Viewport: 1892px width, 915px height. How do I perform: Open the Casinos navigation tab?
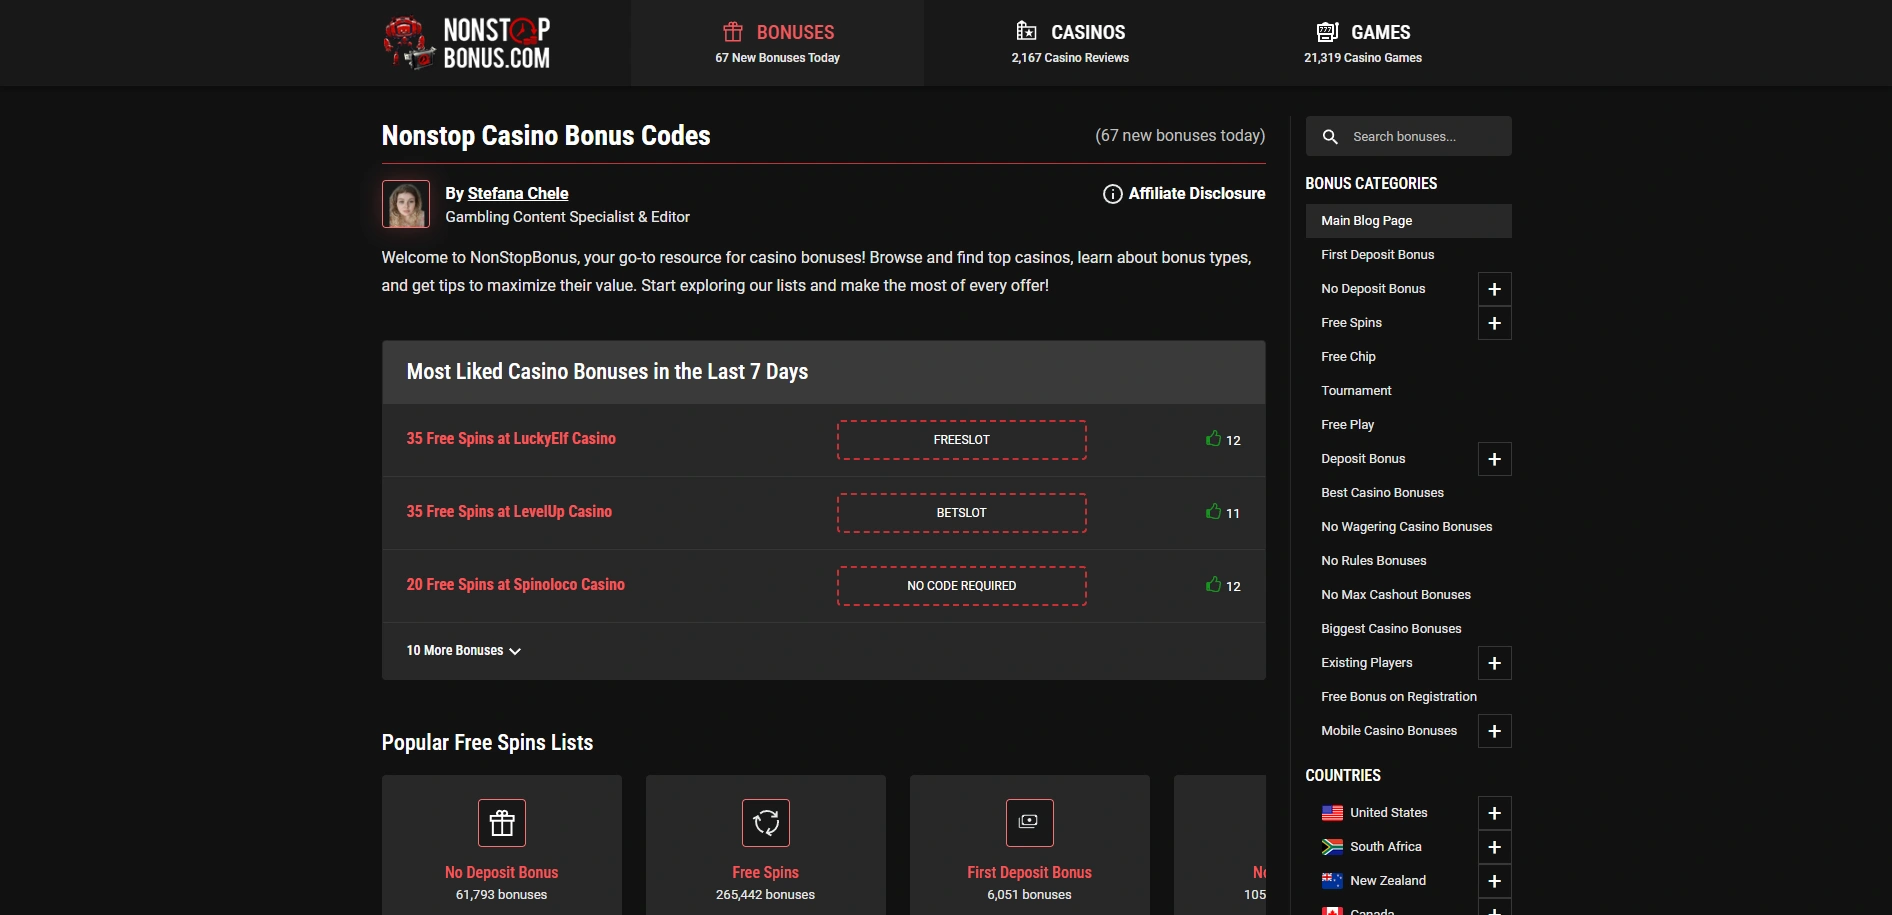[x=1070, y=43]
